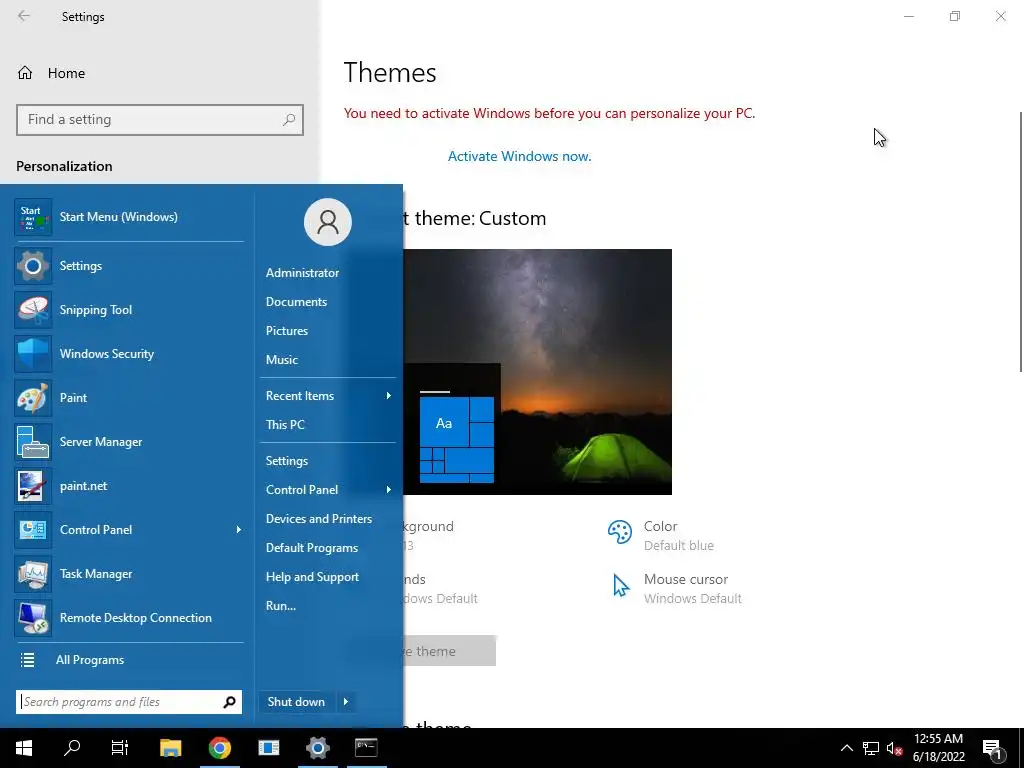Screen dimensions: 1024x768
Task: Open Documents from start menu
Action: 296,302
